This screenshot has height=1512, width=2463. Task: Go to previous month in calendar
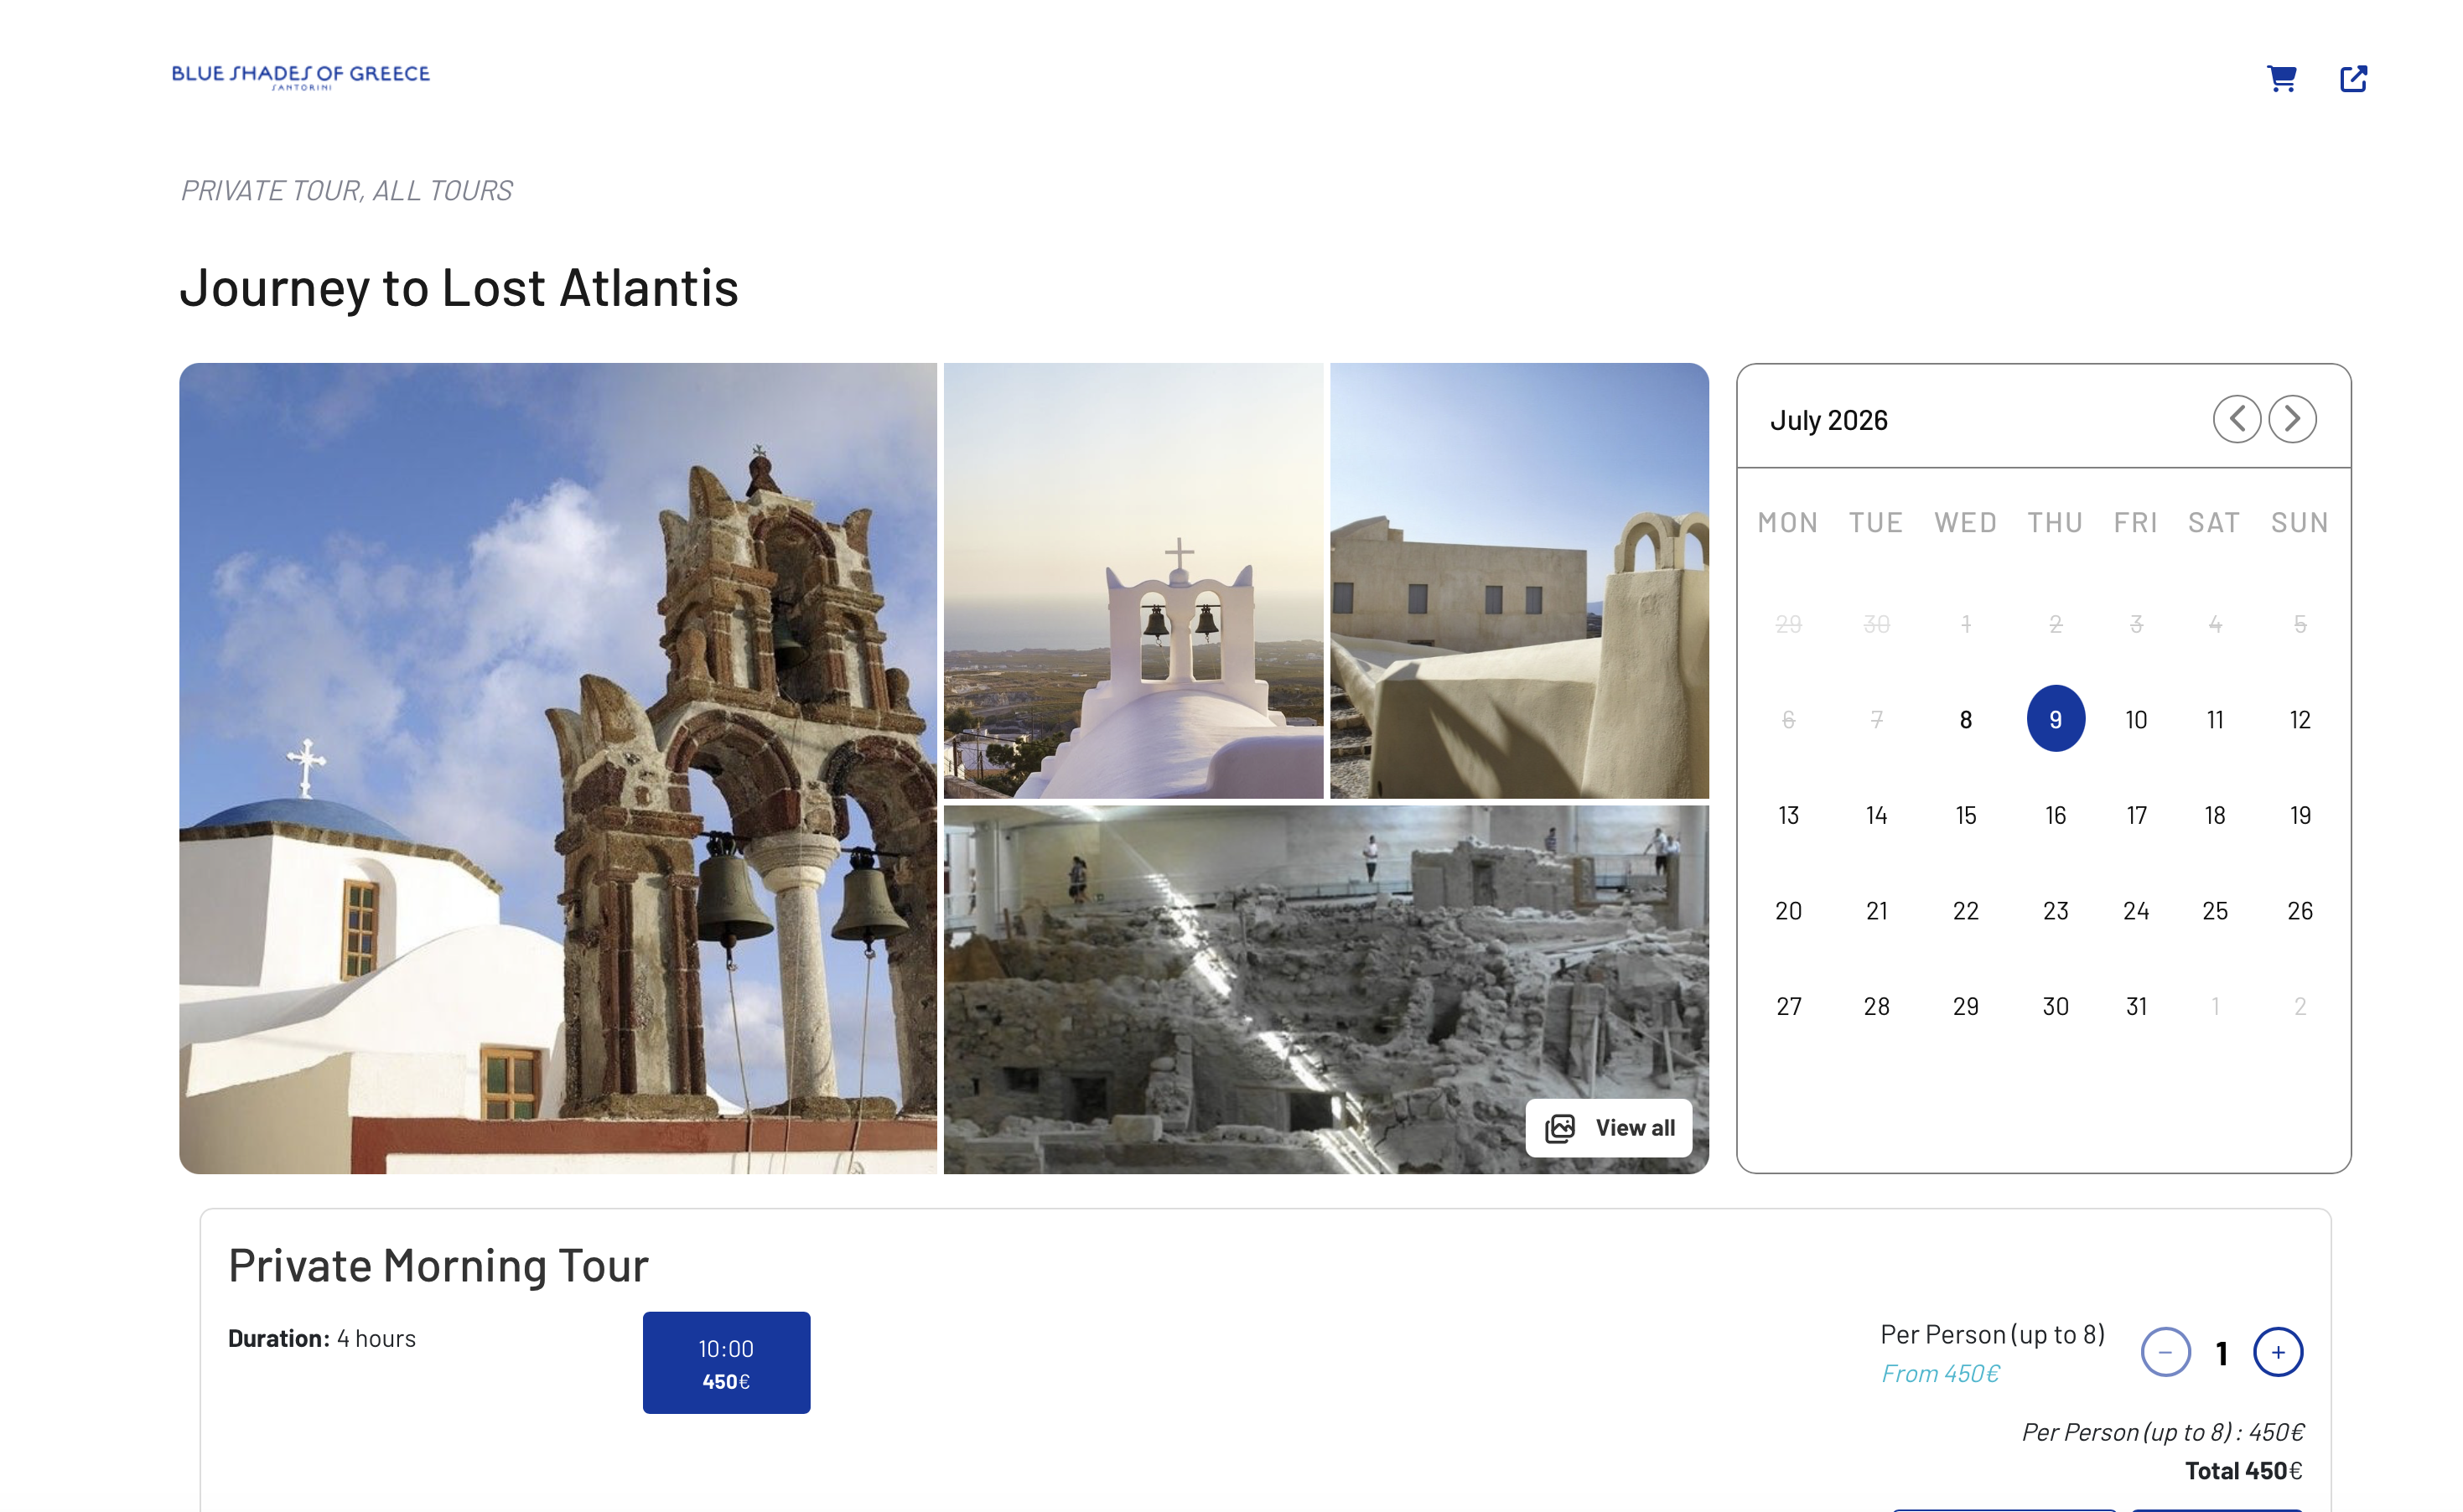coord(2236,419)
